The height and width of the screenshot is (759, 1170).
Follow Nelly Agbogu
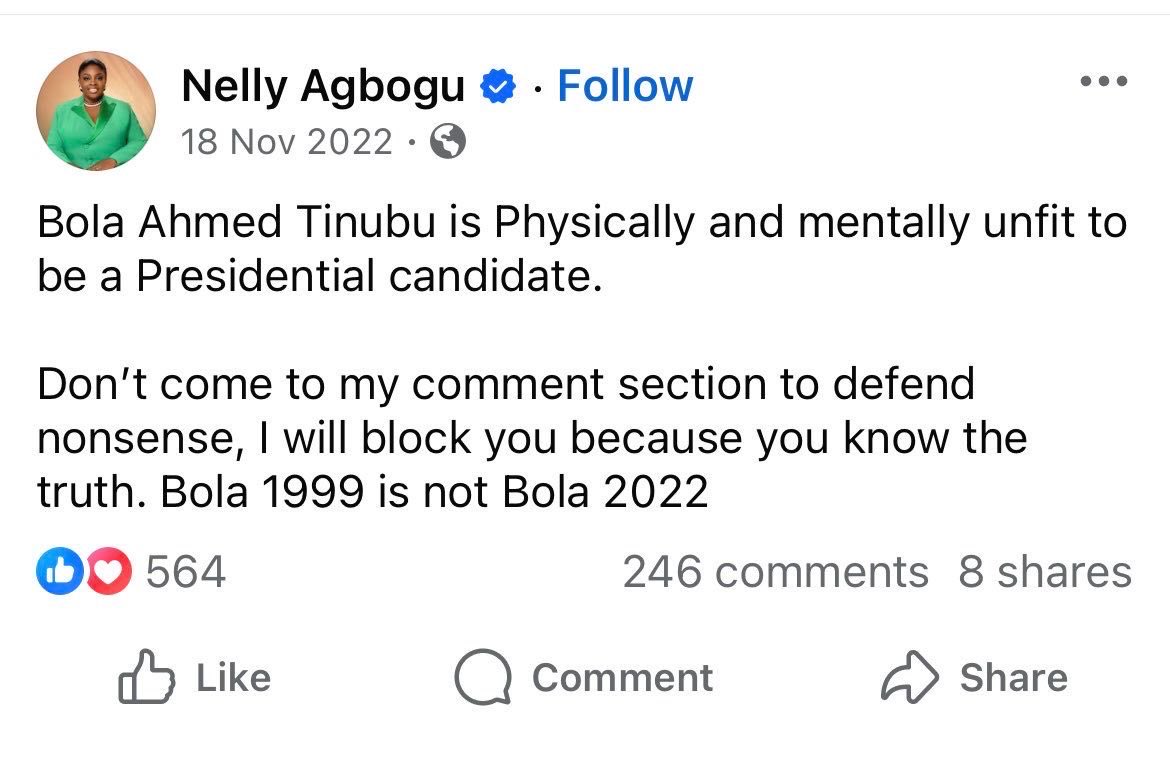(624, 86)
